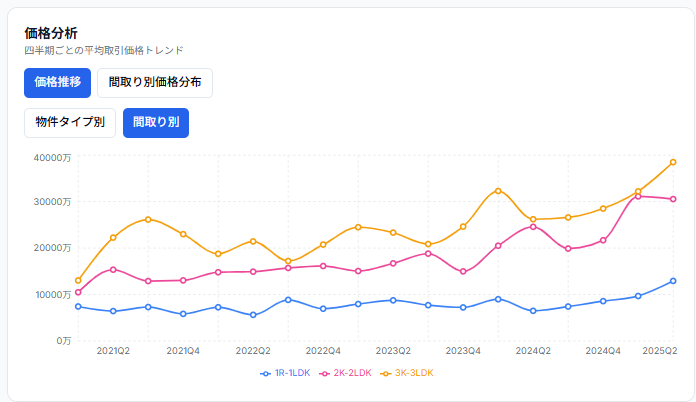The image size is (696, 402).
Task: Click orange 3K-3LDK point at 2024Q2
Action: (x=533, y=219)
